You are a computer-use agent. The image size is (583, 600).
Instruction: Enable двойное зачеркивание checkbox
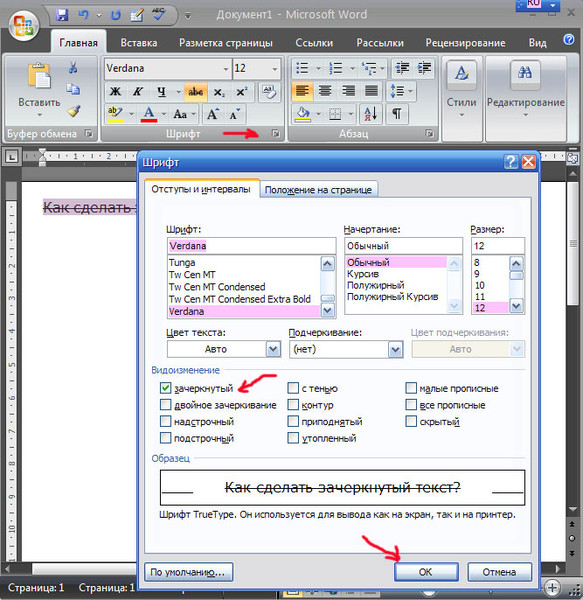[165, 405]
